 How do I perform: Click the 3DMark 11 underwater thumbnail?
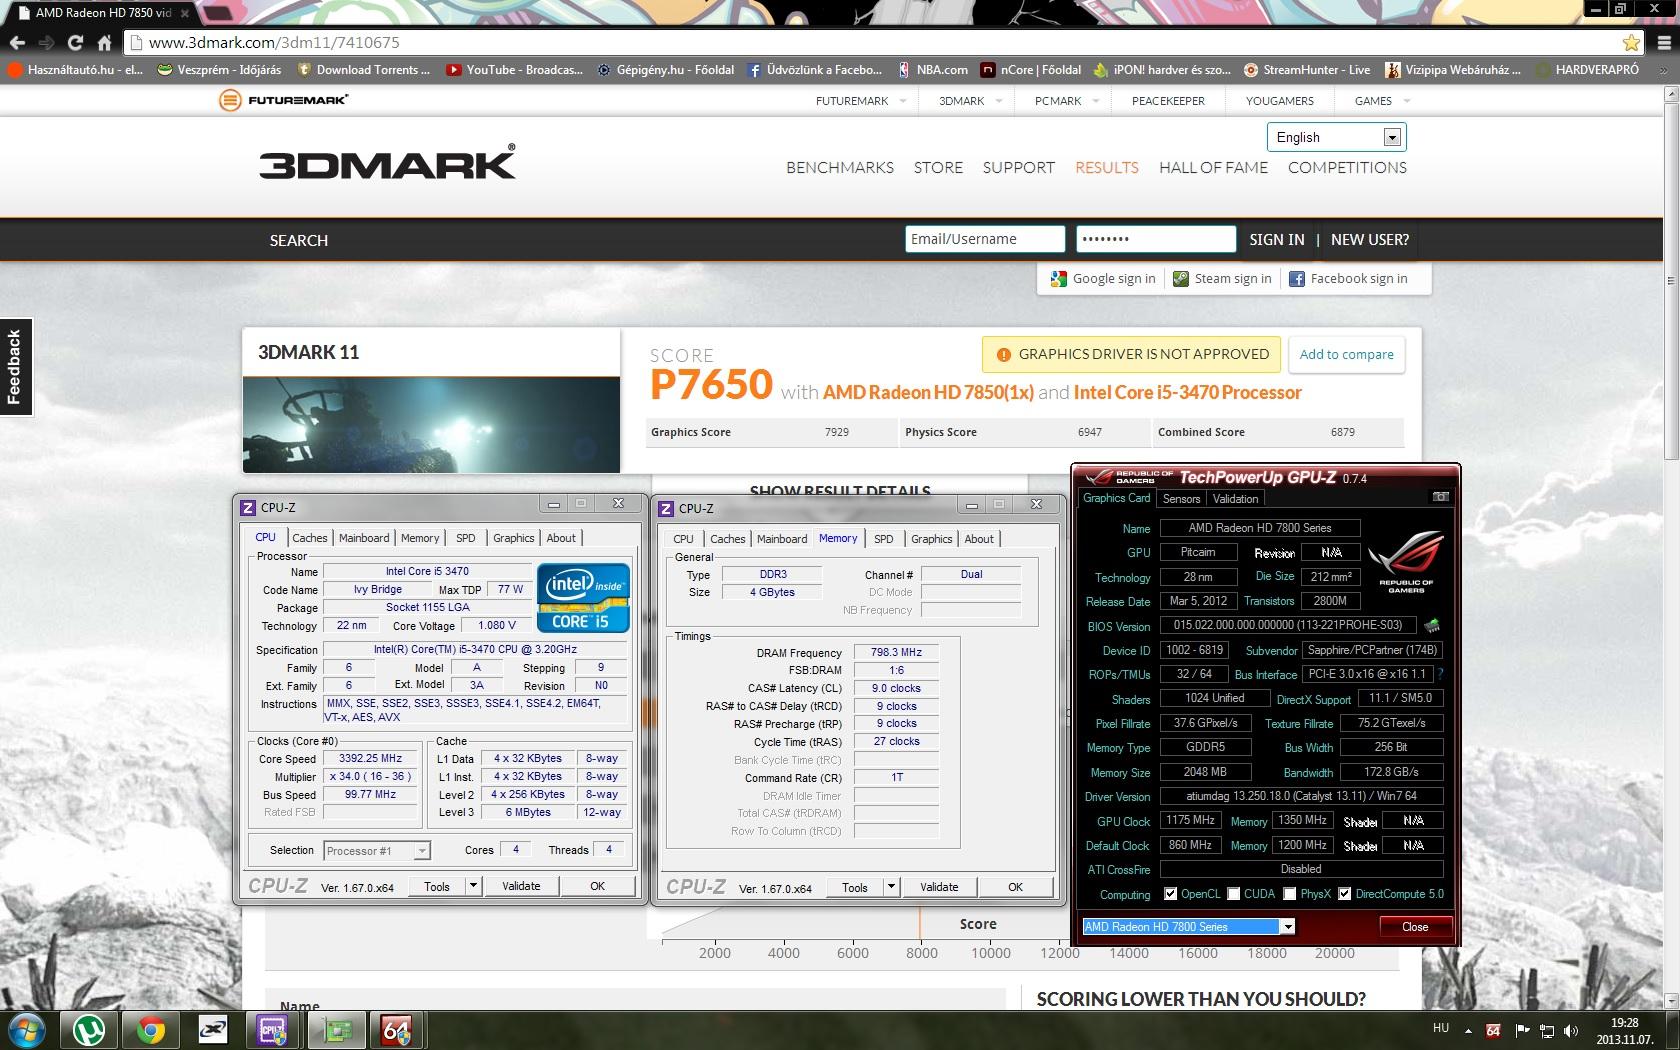431,424
